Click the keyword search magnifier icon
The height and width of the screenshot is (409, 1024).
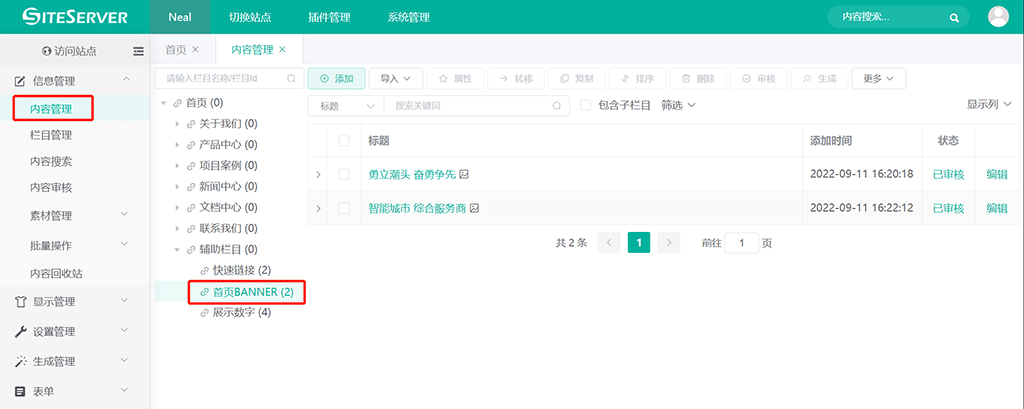(x=558, y=105)
